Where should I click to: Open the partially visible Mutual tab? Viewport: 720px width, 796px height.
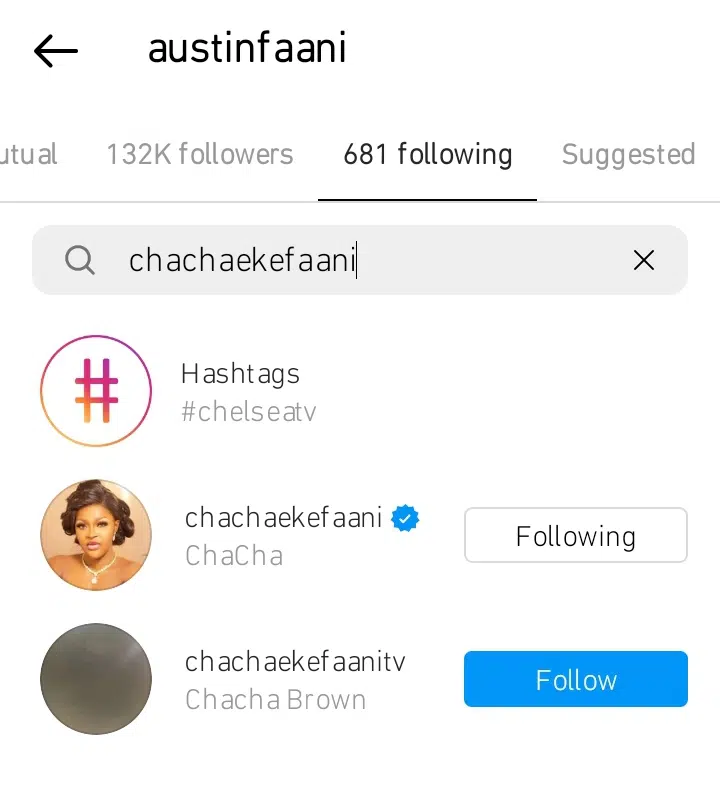point(28,154)
